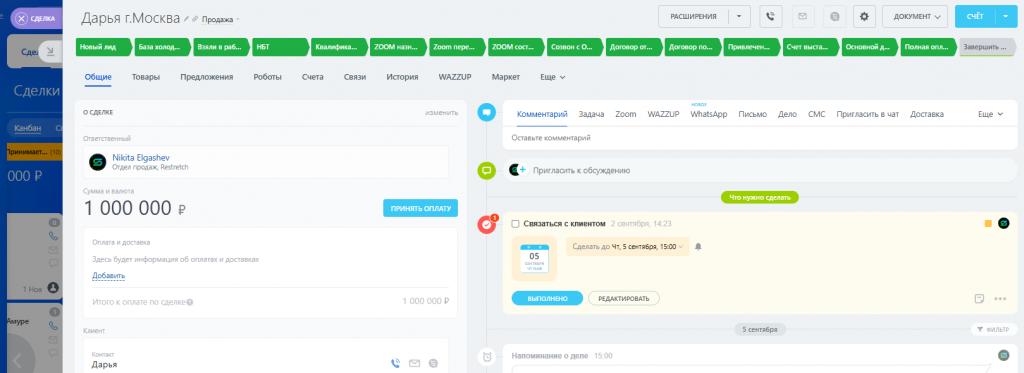Click the 05 сентября calendar icon
The width and height of the screenshot is (1024, 373).
click(x=534, y=259)
